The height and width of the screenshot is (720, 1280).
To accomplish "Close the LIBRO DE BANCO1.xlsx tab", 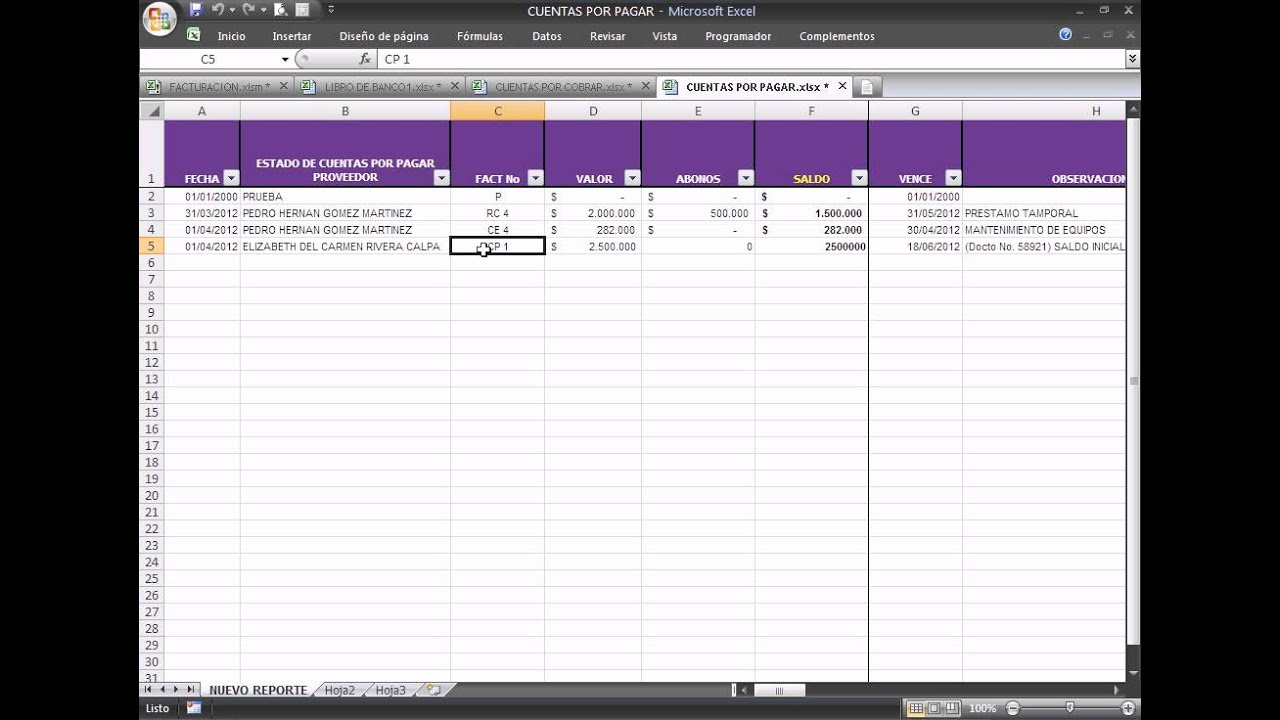I will [x=454, y=86].
